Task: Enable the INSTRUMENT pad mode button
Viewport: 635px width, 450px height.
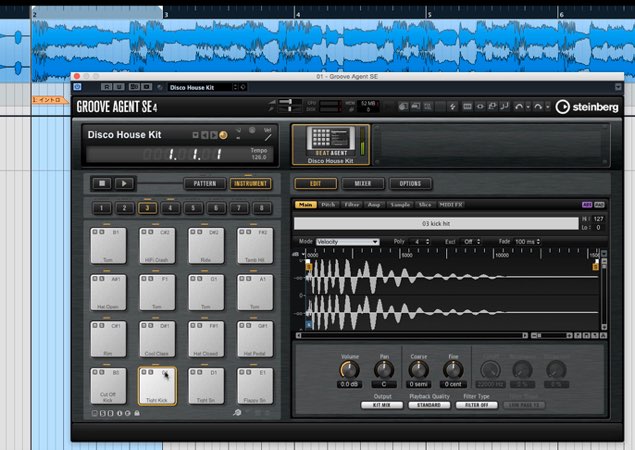Action: [250, 183]
